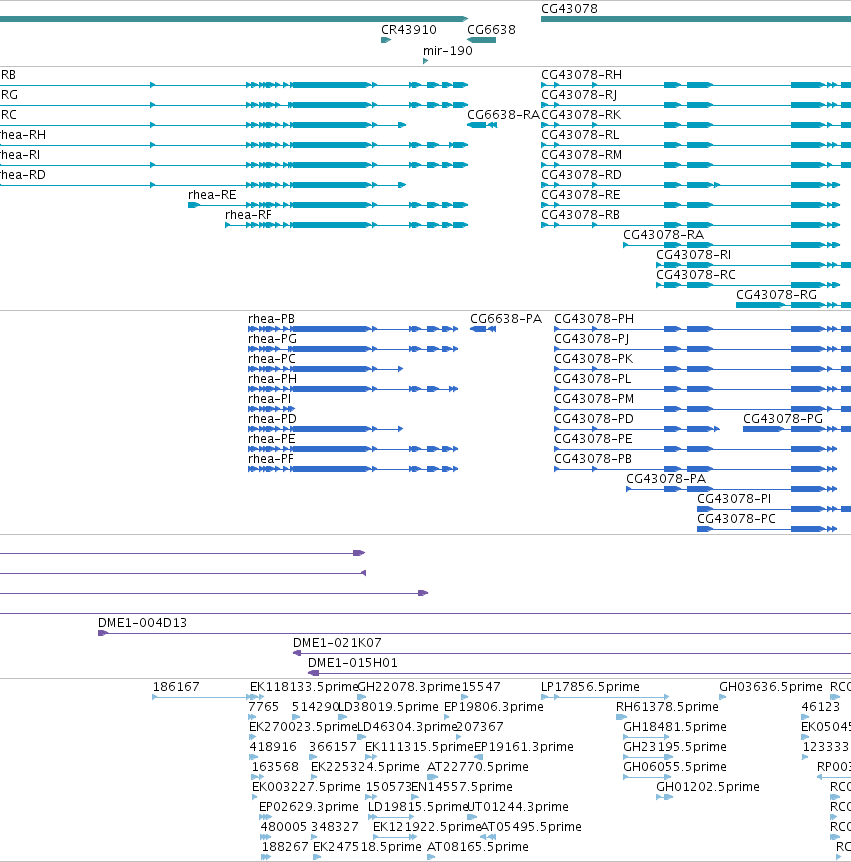Select the CG43078 gene label

pos(569,9)
